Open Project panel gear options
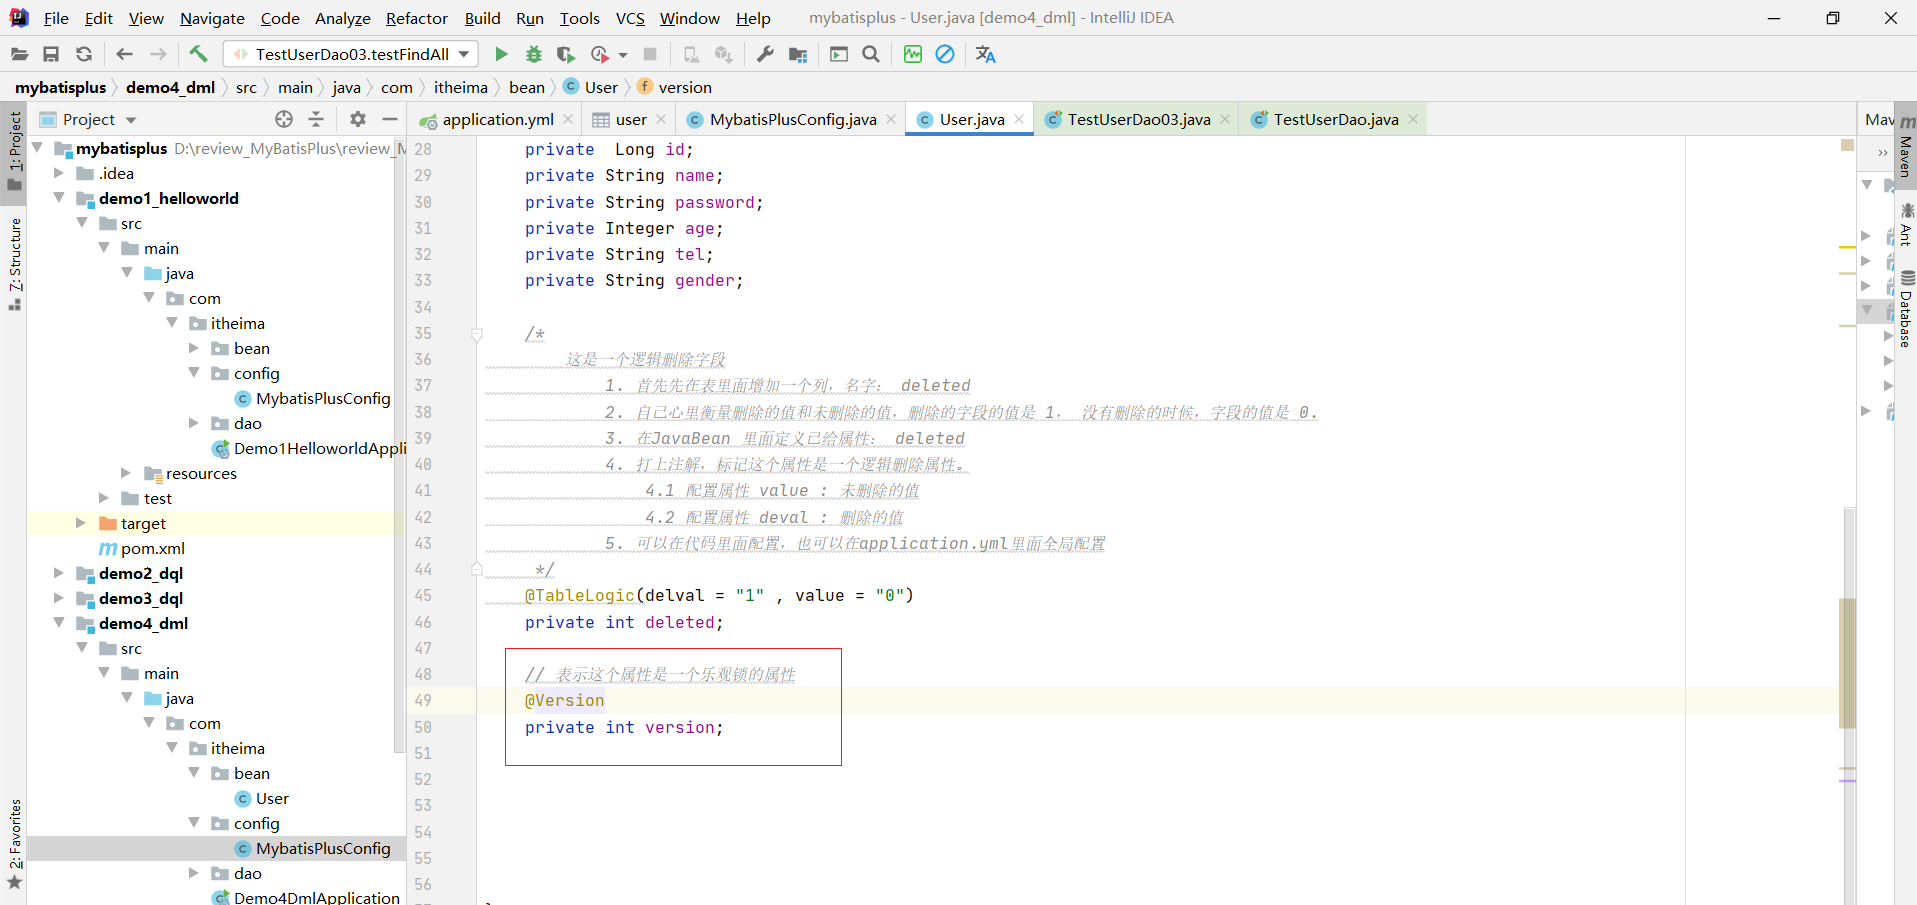The width and height of the screenshot is (1917, 905). 358,119
